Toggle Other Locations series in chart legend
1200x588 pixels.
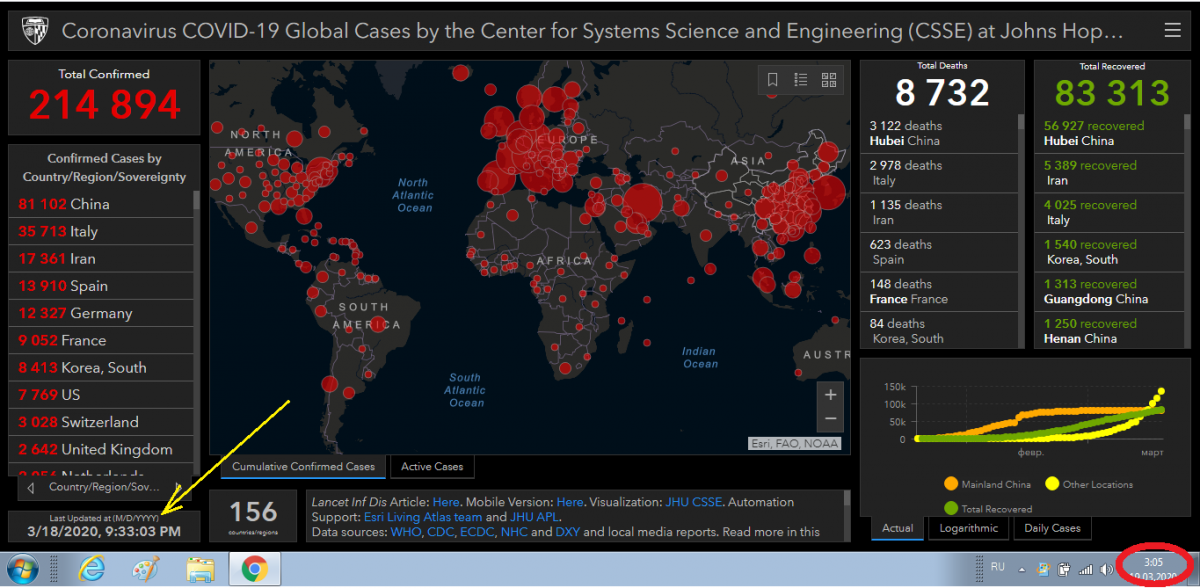pos(1088,485)
